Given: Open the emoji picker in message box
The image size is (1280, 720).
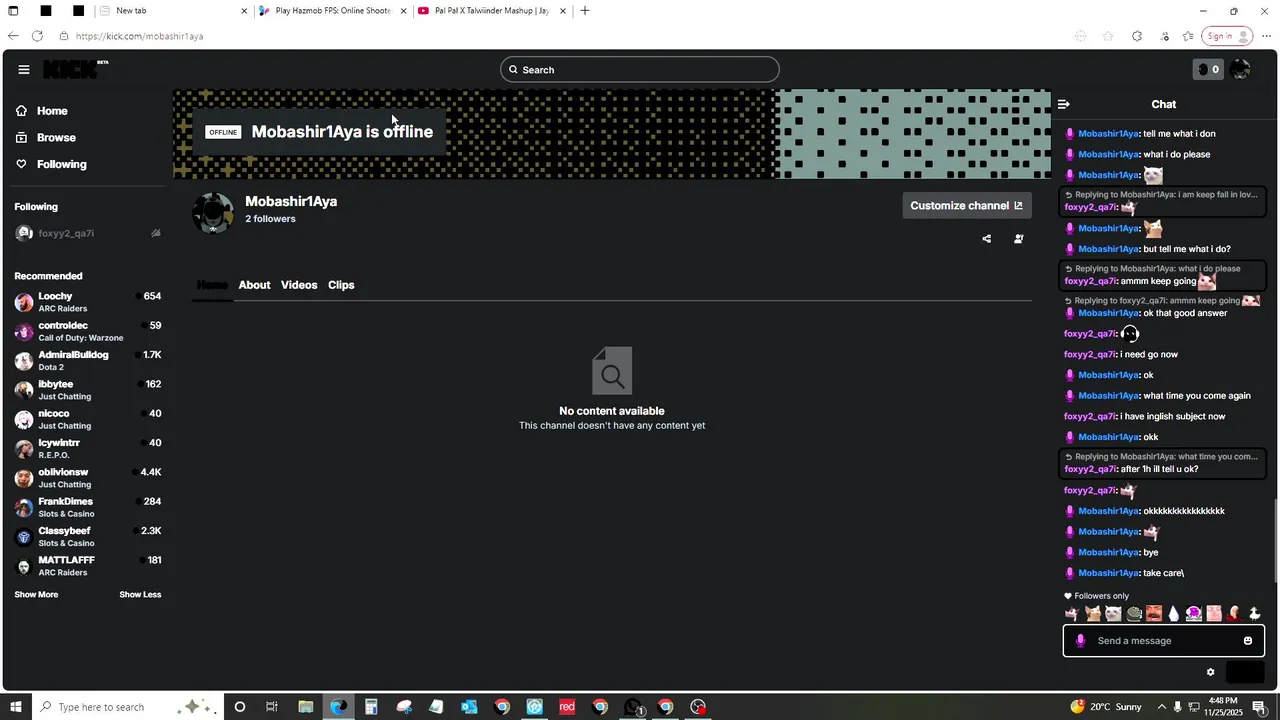Looking at the screenshot, I should 1248,641.
